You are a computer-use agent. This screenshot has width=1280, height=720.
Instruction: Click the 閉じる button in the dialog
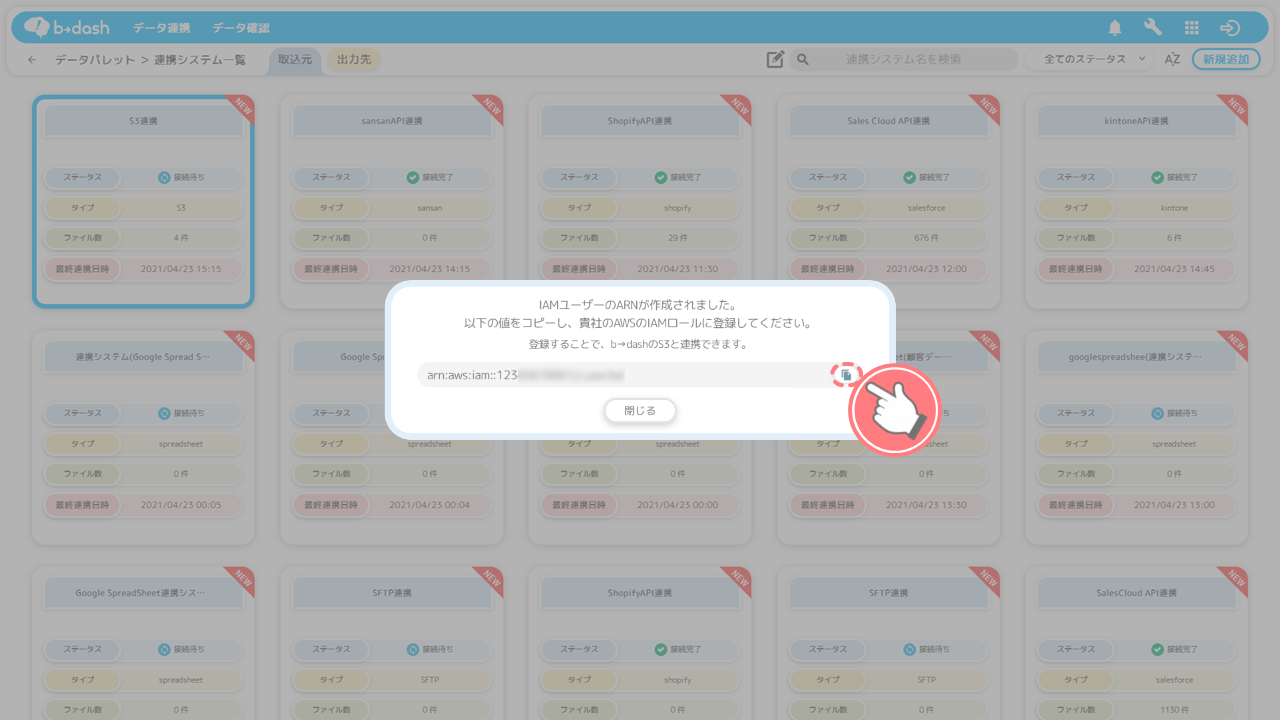click(x=640, y=411)
